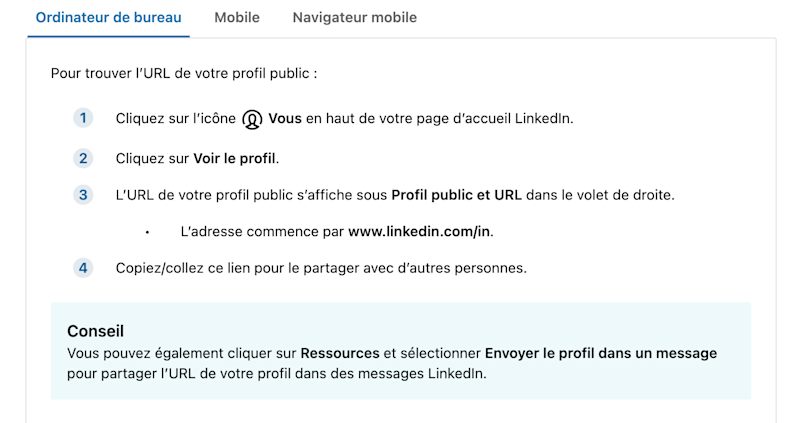Click the bullet point before L'adresse

[147, 232]
